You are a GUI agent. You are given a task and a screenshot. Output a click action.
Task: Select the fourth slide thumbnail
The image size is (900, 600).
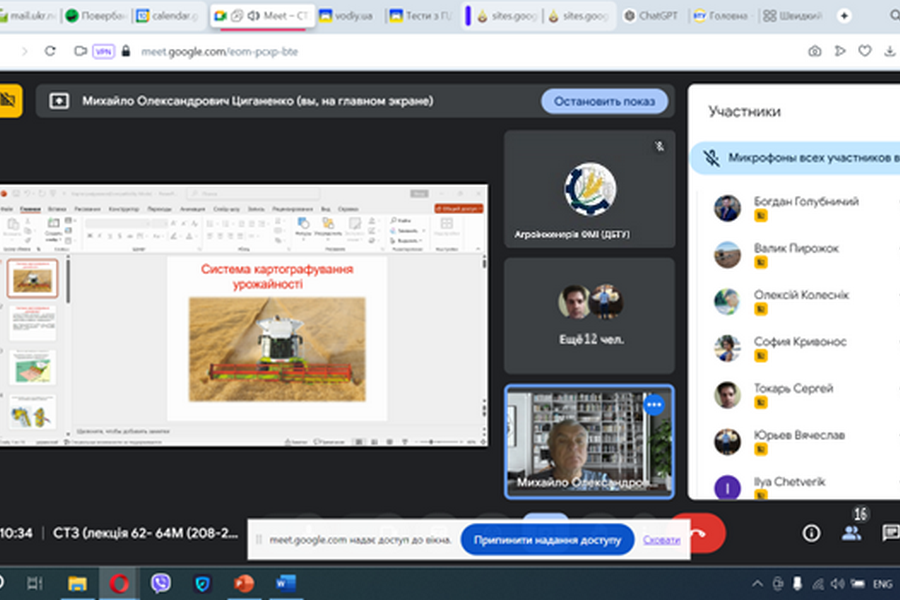click(33, 412)
